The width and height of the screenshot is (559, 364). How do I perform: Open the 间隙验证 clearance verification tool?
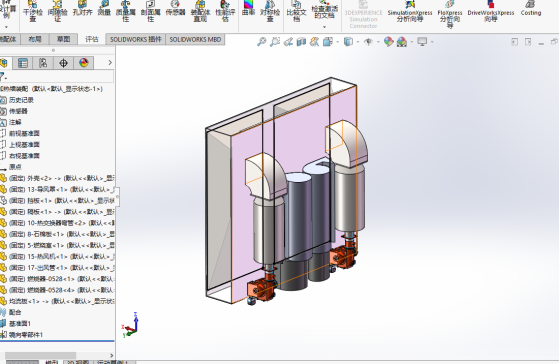(57, 11)
